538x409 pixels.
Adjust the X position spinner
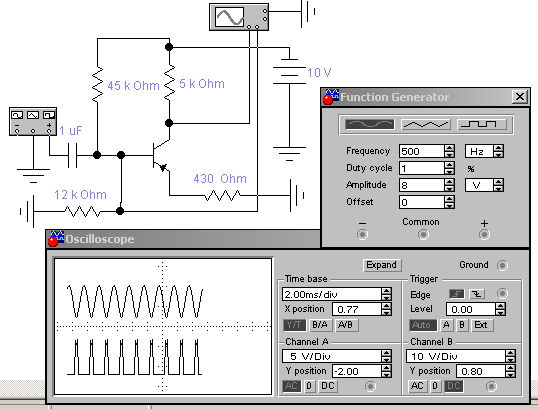click(x=386, y=309)
